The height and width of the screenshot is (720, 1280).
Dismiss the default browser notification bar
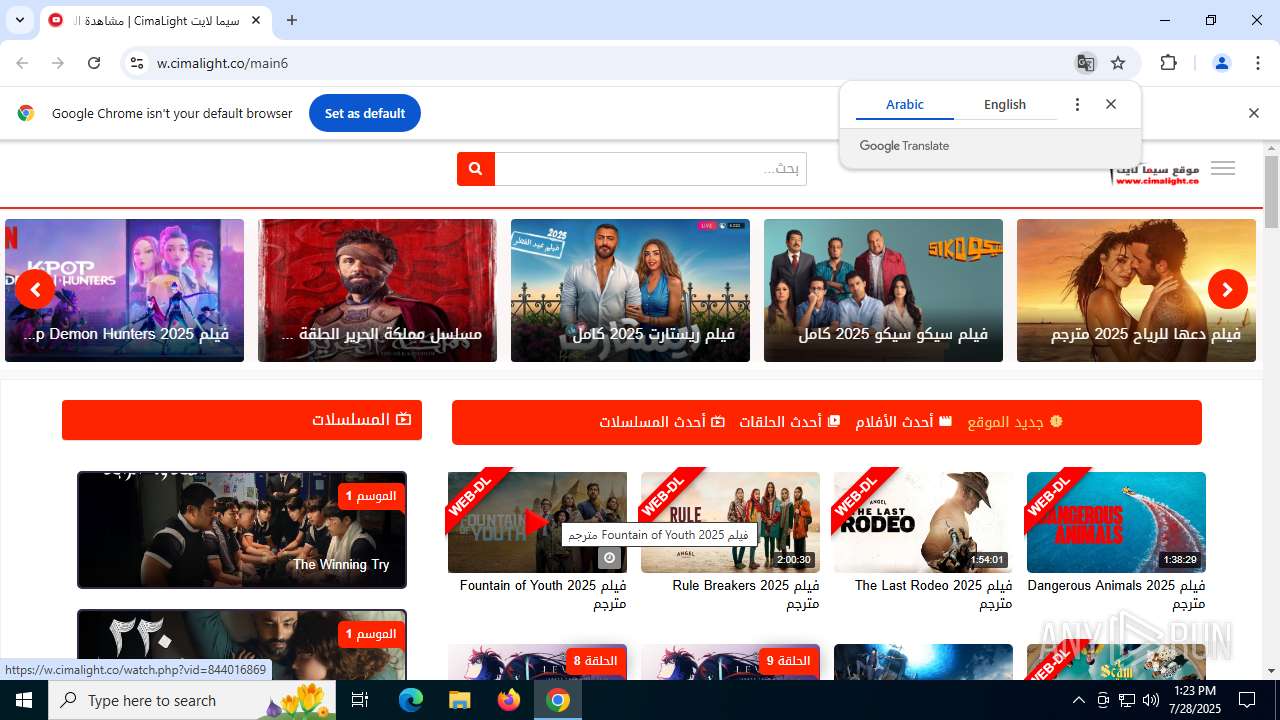[1253, 113]
